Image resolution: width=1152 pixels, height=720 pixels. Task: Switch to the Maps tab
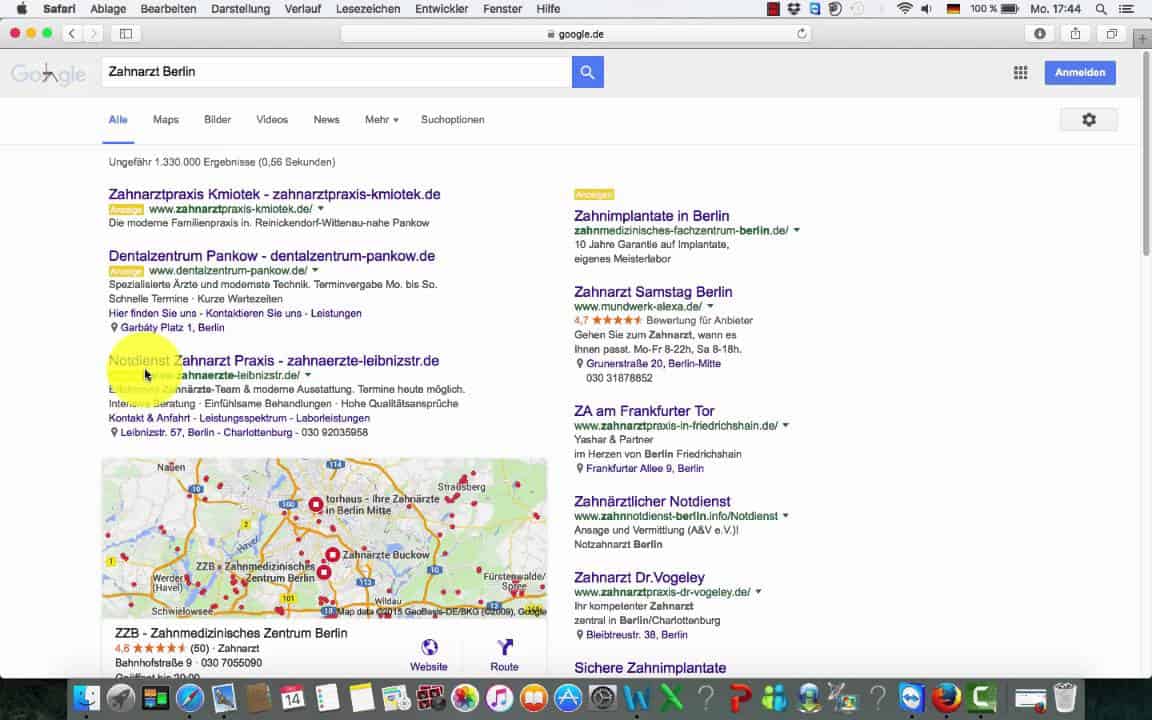[166, 120]
